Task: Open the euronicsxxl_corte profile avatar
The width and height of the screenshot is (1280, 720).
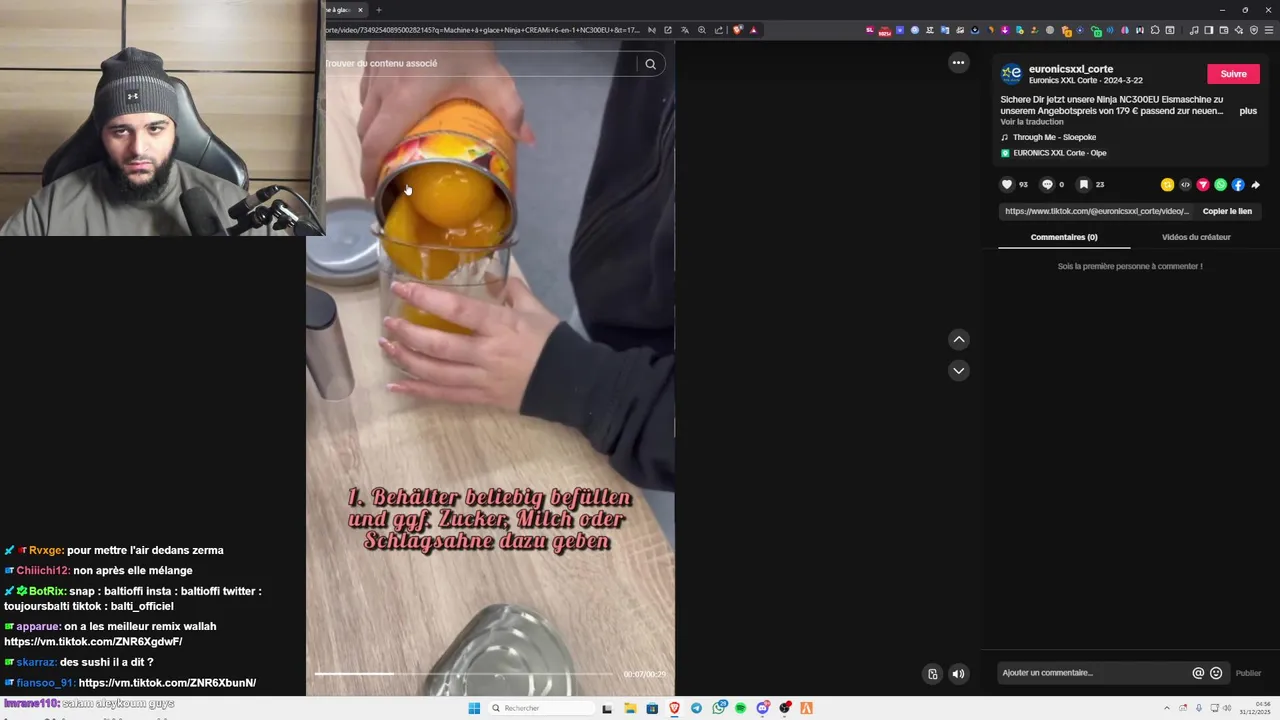Action: point(1012,73)
